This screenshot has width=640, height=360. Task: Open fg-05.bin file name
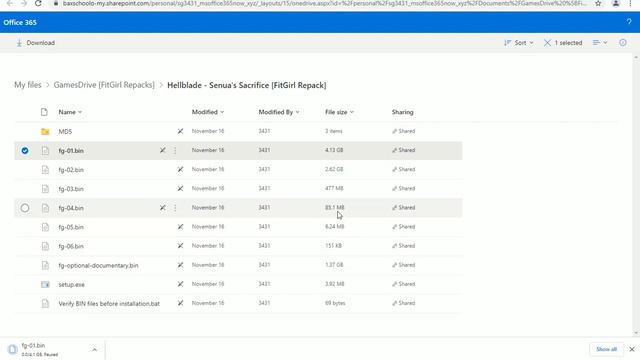71,227
